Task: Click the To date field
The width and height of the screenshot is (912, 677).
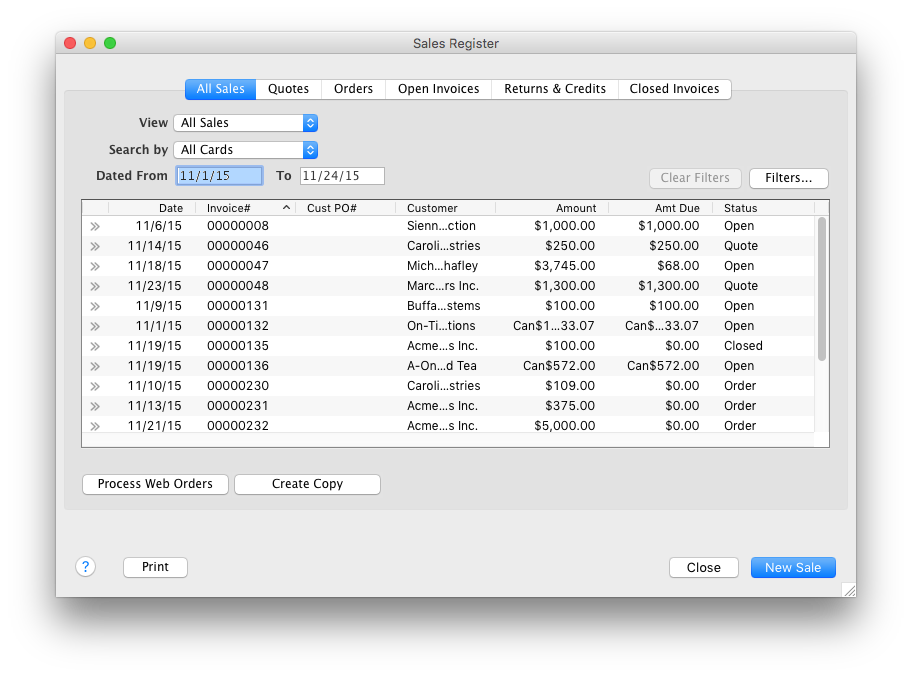Action: 342,176
